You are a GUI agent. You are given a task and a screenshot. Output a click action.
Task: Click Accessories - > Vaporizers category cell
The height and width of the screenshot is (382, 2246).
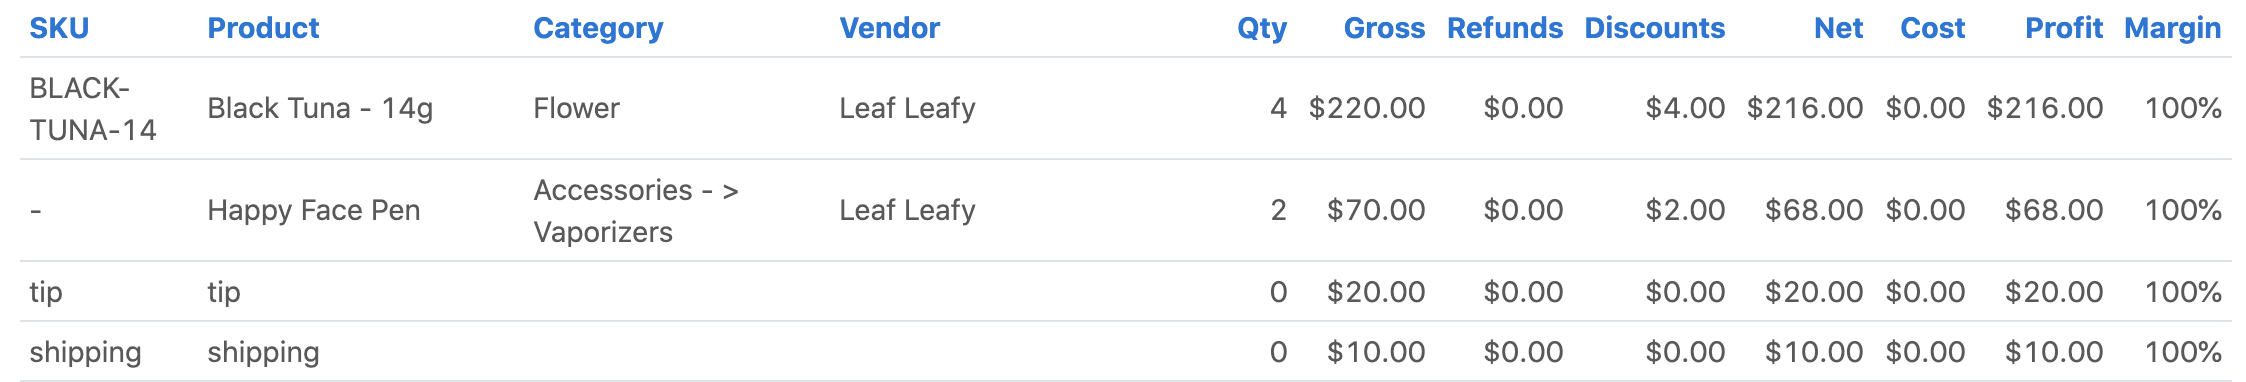tap(636, 211)
